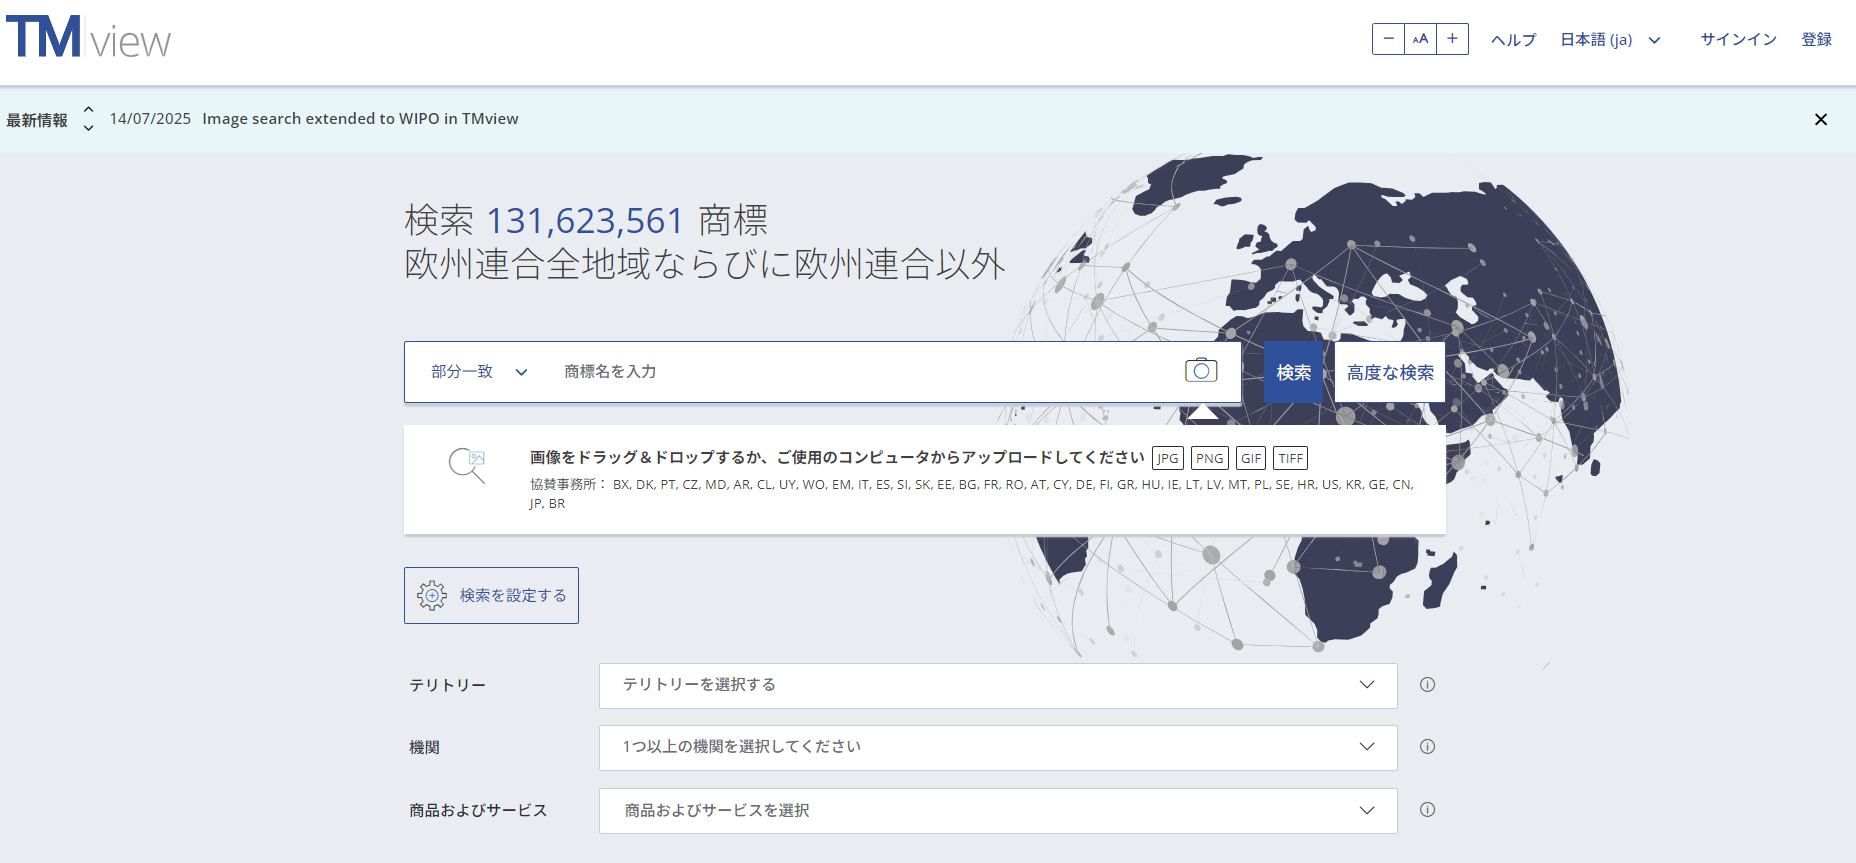1856x863 pixels.
Task: Click the image upload magnifier icon
Action: [x=467, y=466]
